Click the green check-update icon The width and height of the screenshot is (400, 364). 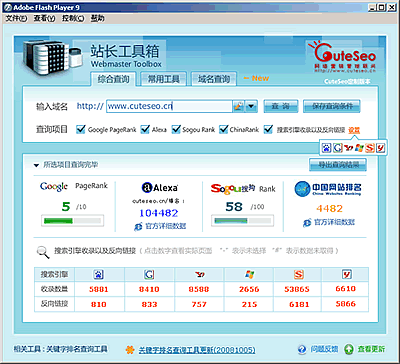click(x=349, y=349)
